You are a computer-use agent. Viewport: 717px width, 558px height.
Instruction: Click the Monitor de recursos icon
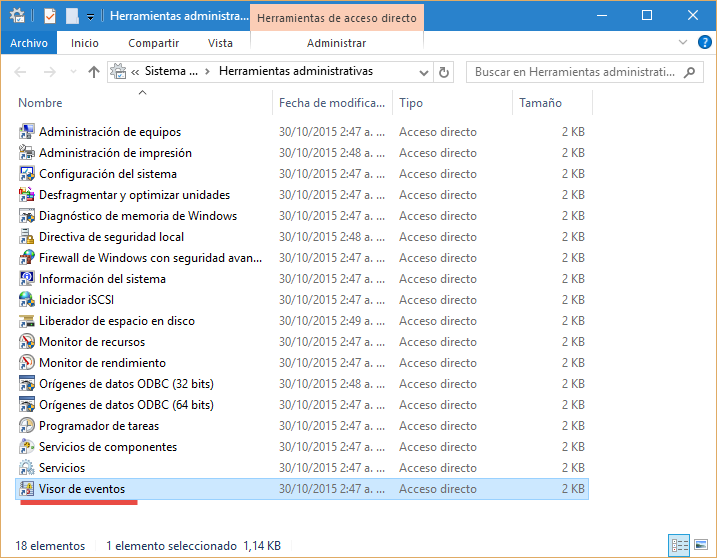(27, 342)
